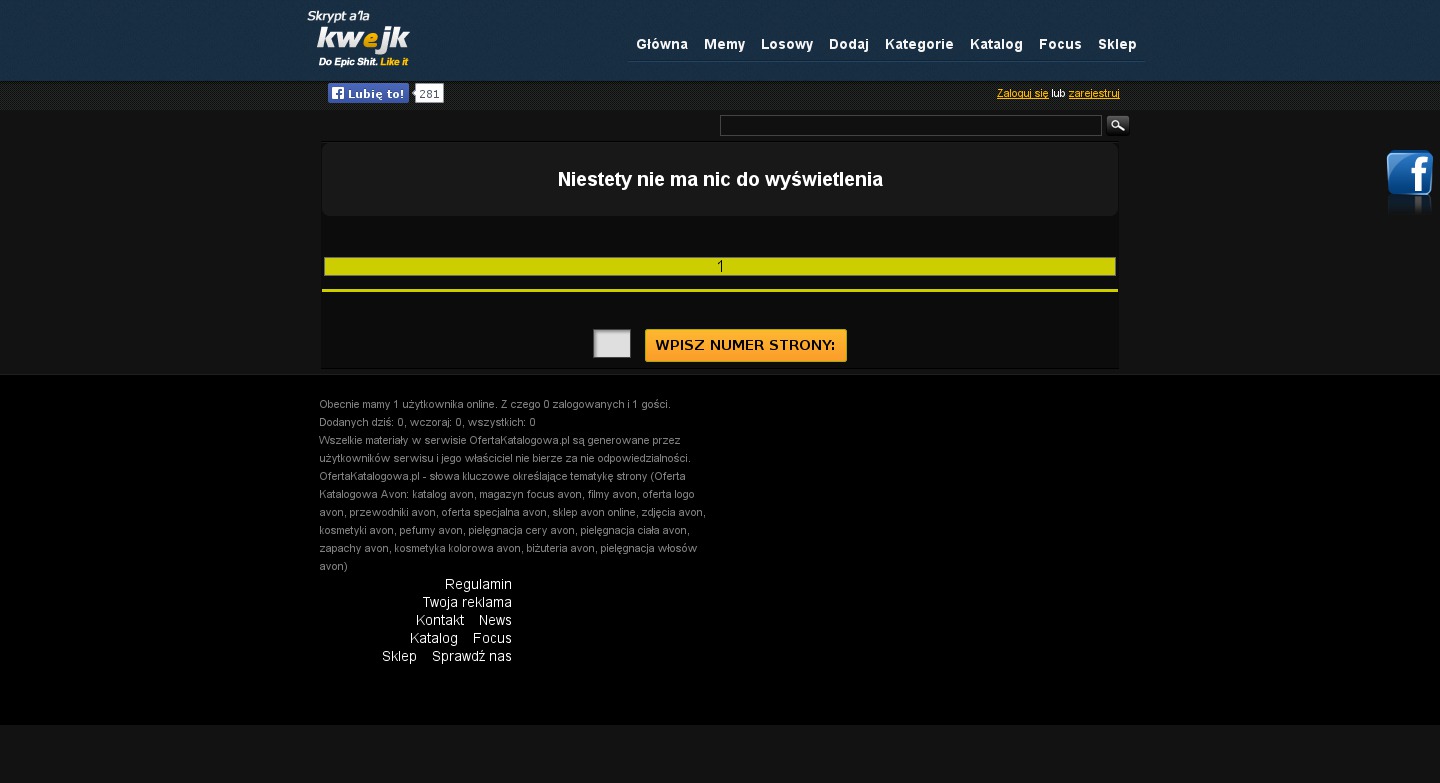The image size is (1440, 783).
Task: Click the 'Zaloguj się' login link
Action: 1022,93
